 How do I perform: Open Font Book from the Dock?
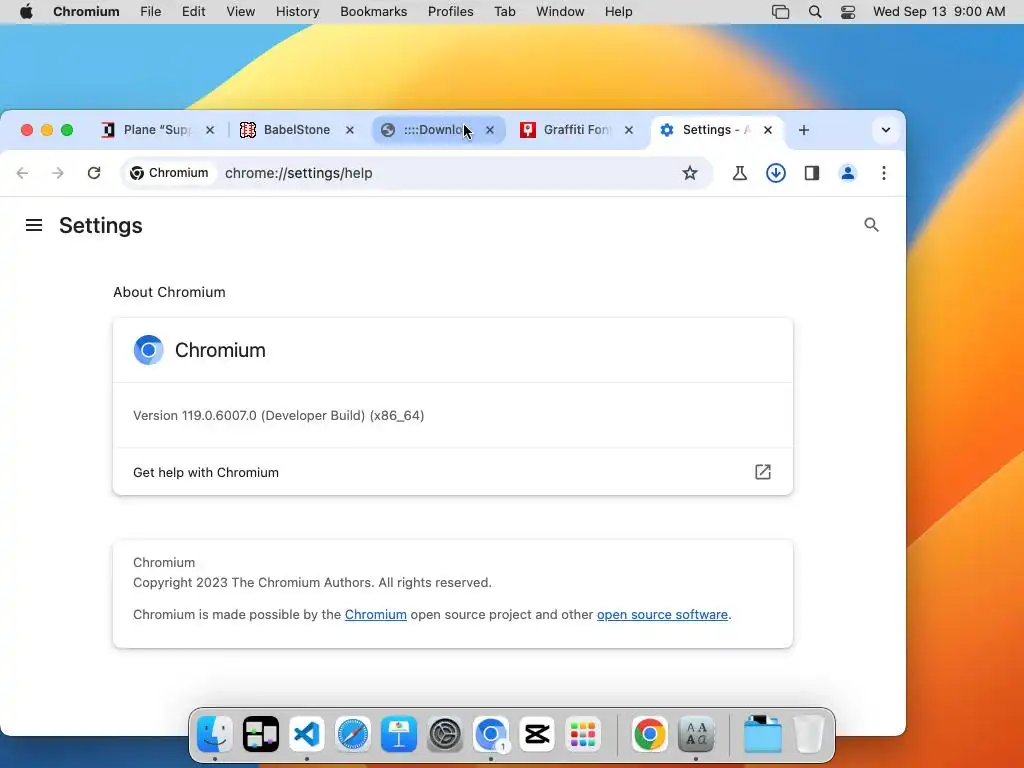point(696,734)
